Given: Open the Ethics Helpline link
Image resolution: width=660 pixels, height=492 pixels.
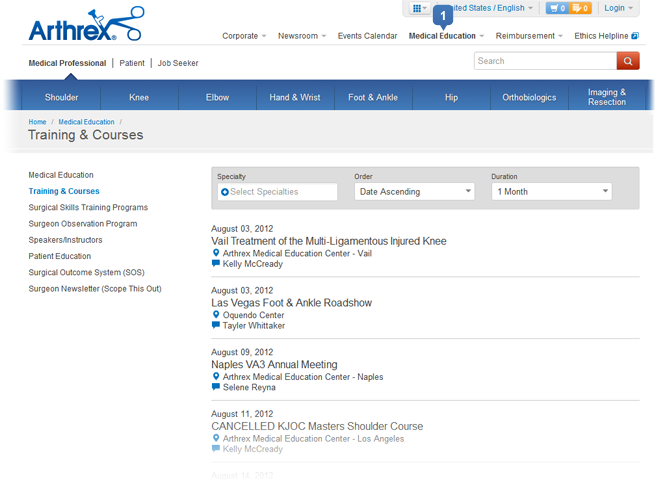Looking at the screenshot, I should tap(606, 36).
